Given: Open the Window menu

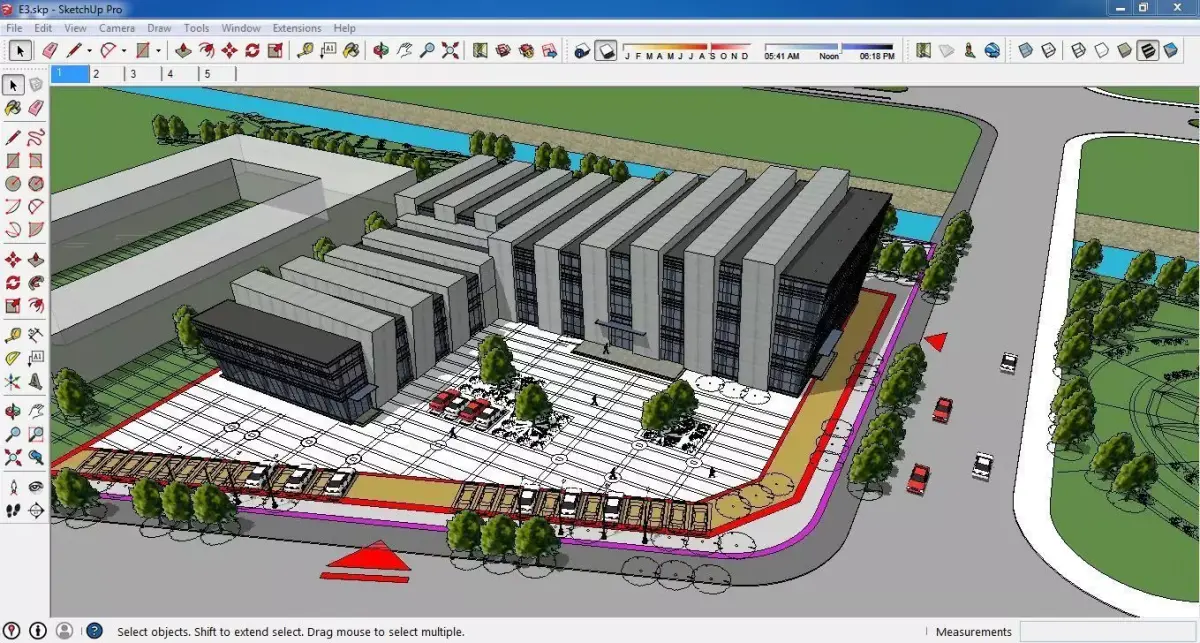Looking at the screenshot, I should 241,28.
